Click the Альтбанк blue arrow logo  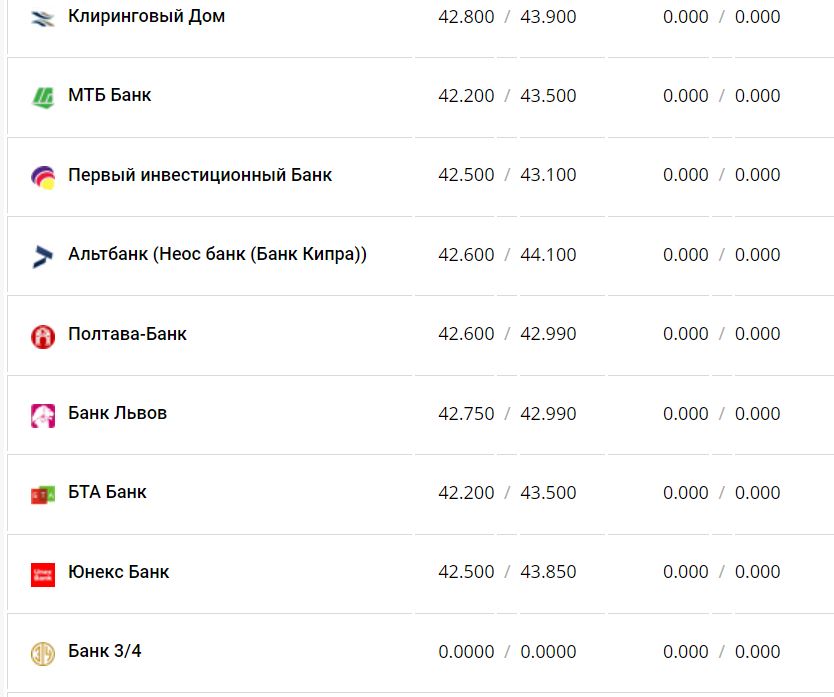(43, 256)
